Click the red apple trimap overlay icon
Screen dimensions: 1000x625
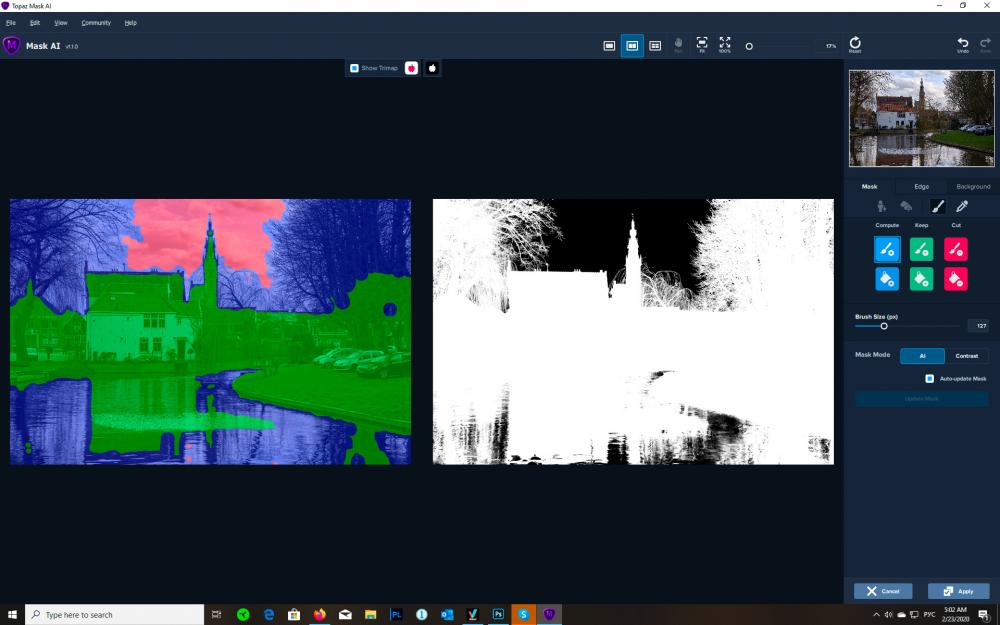[411, 68]
